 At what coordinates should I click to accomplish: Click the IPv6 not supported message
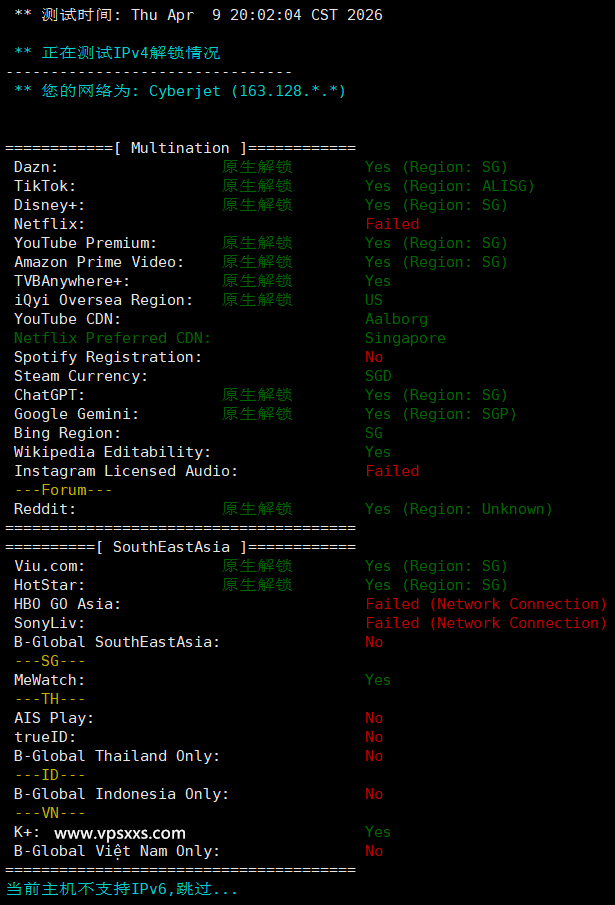[x=122, y=888]
